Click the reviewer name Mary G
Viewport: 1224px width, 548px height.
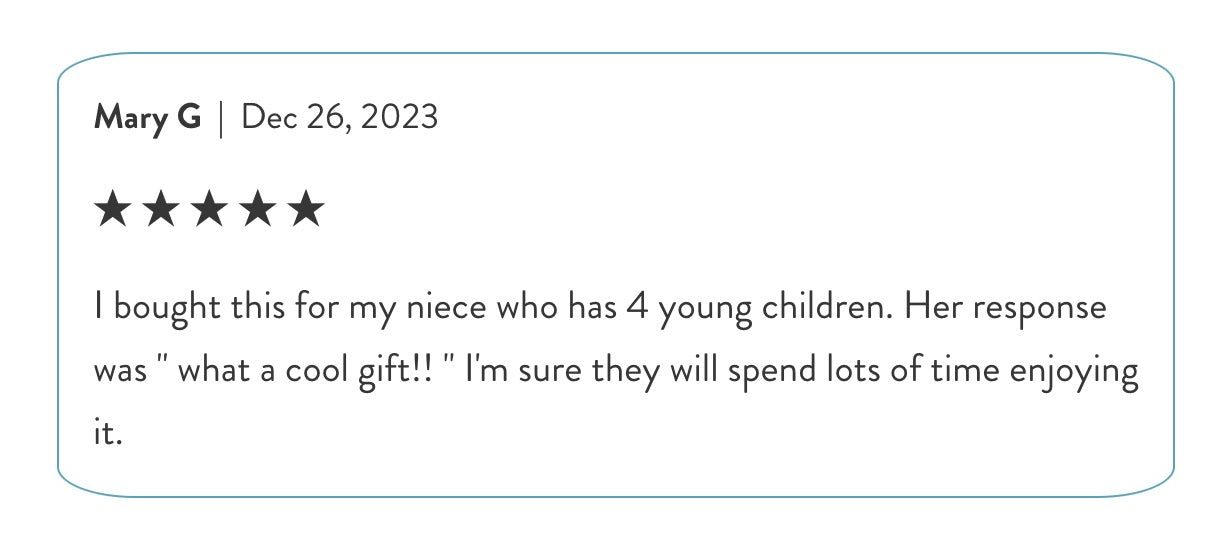147,118
